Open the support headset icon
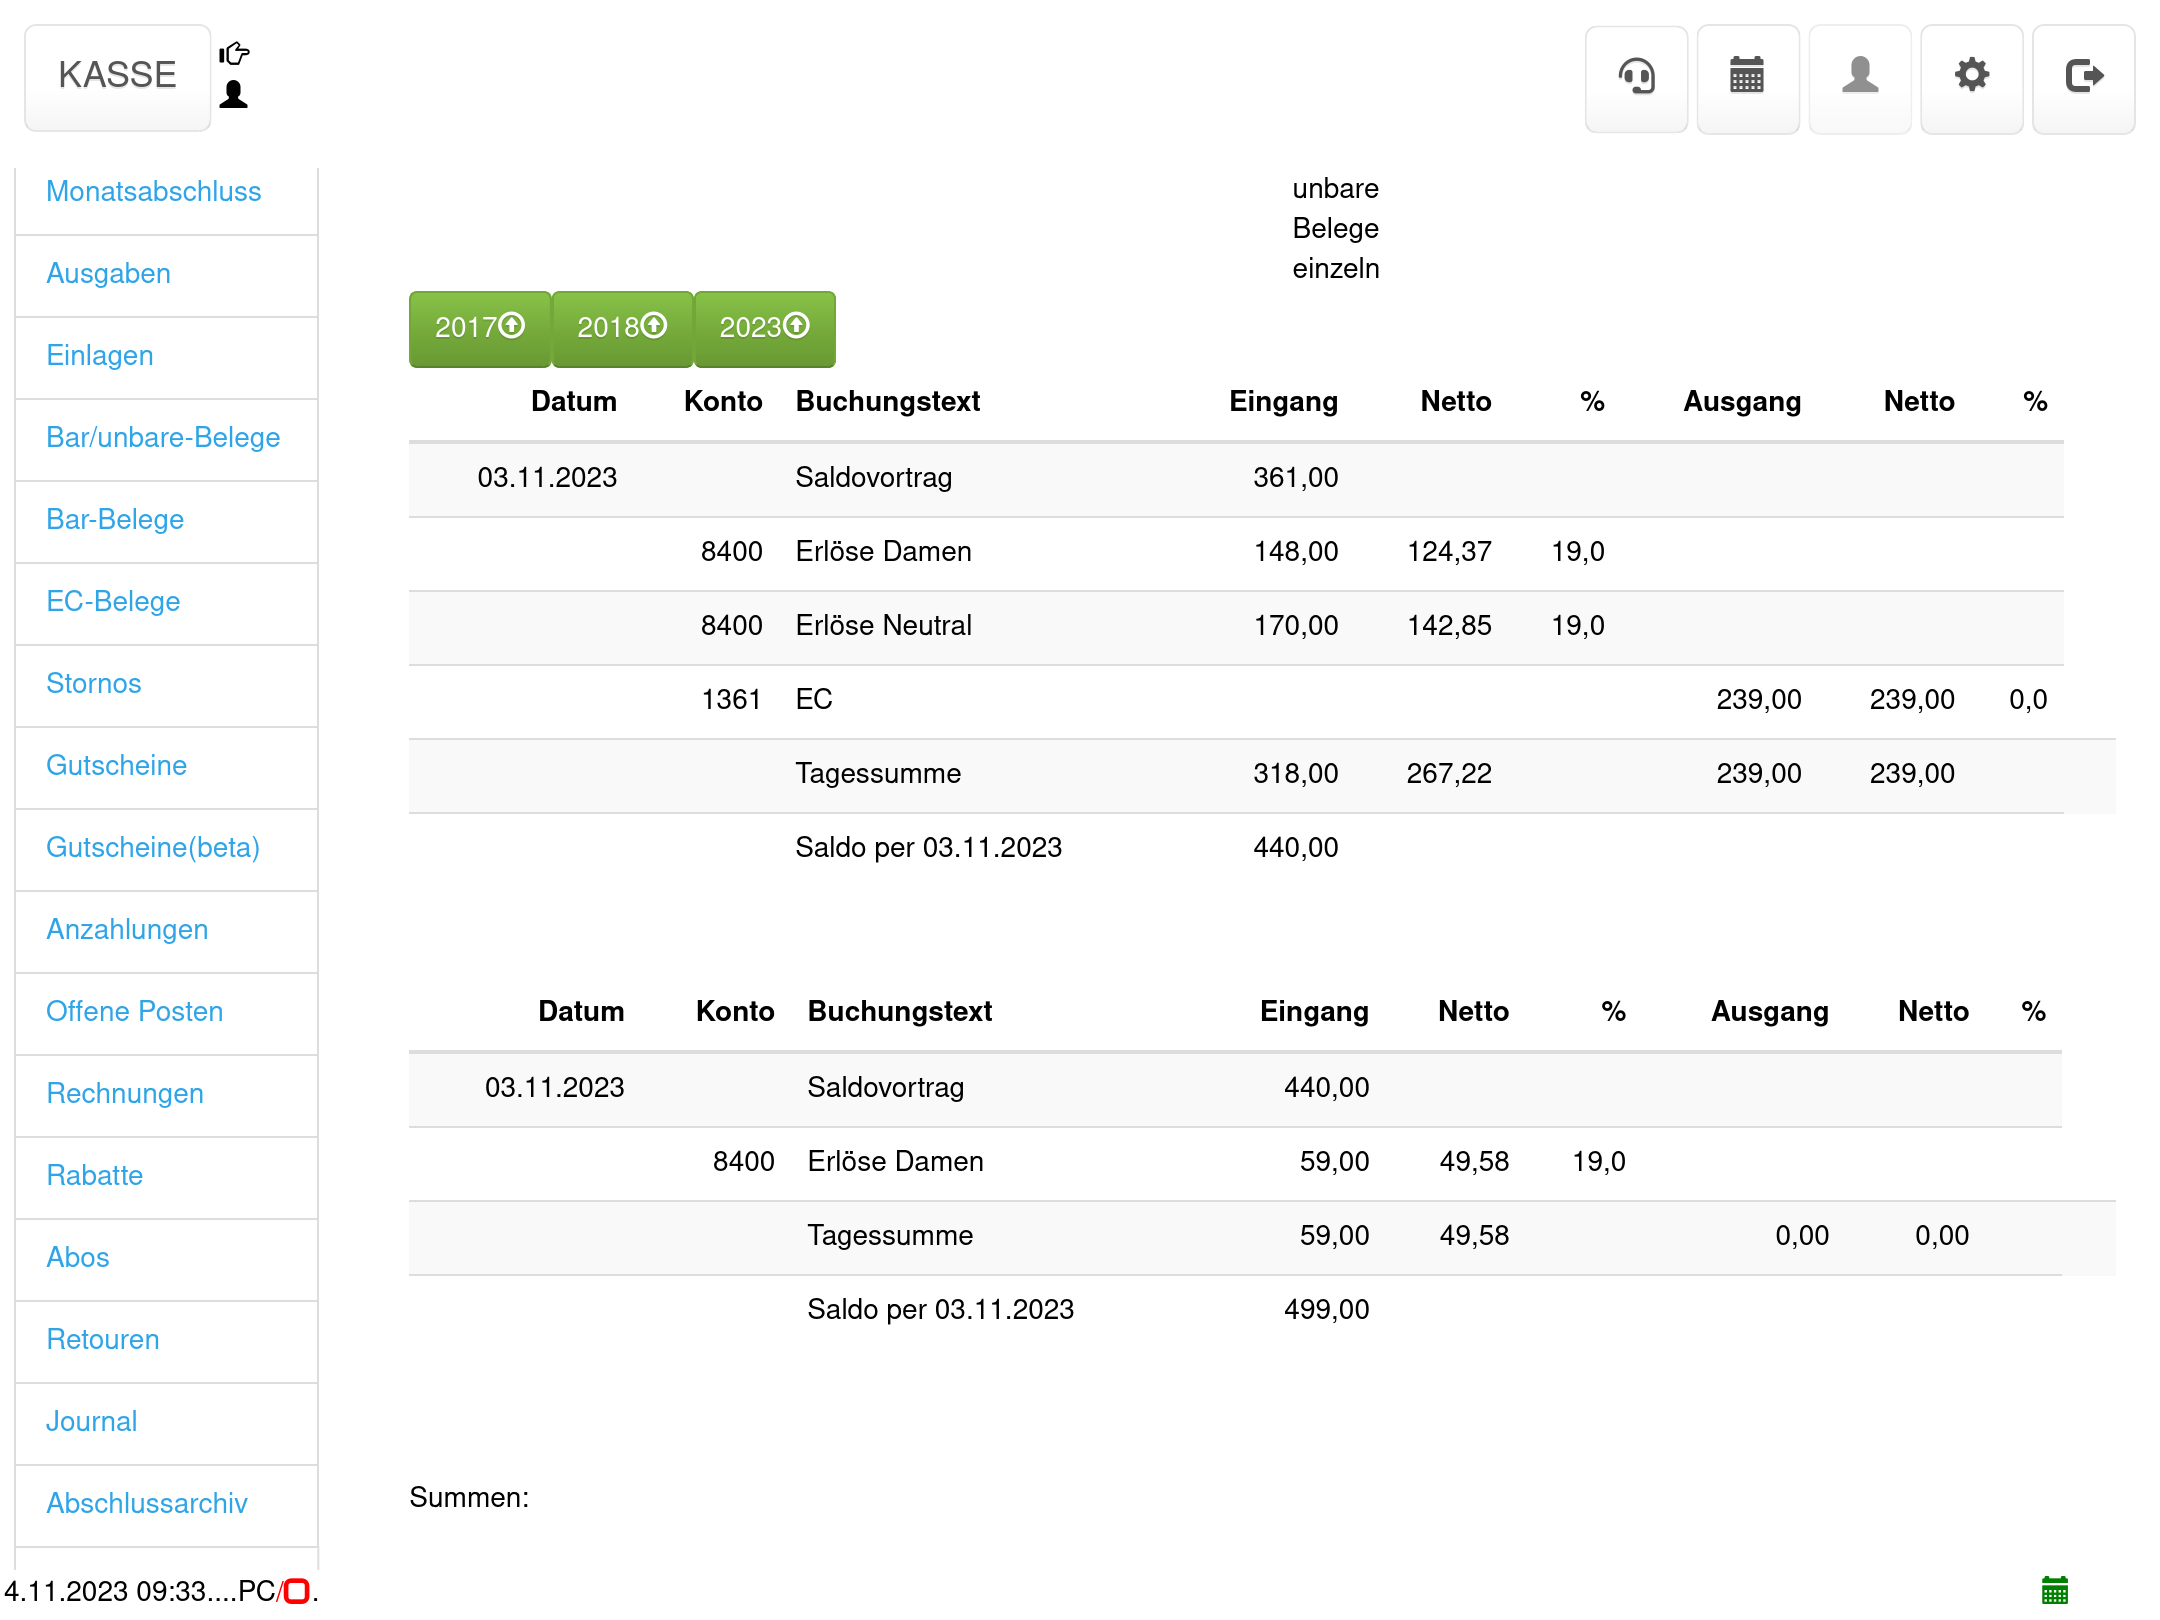The width and height of the screenshot is (2160, 1620). [1636, 78]
